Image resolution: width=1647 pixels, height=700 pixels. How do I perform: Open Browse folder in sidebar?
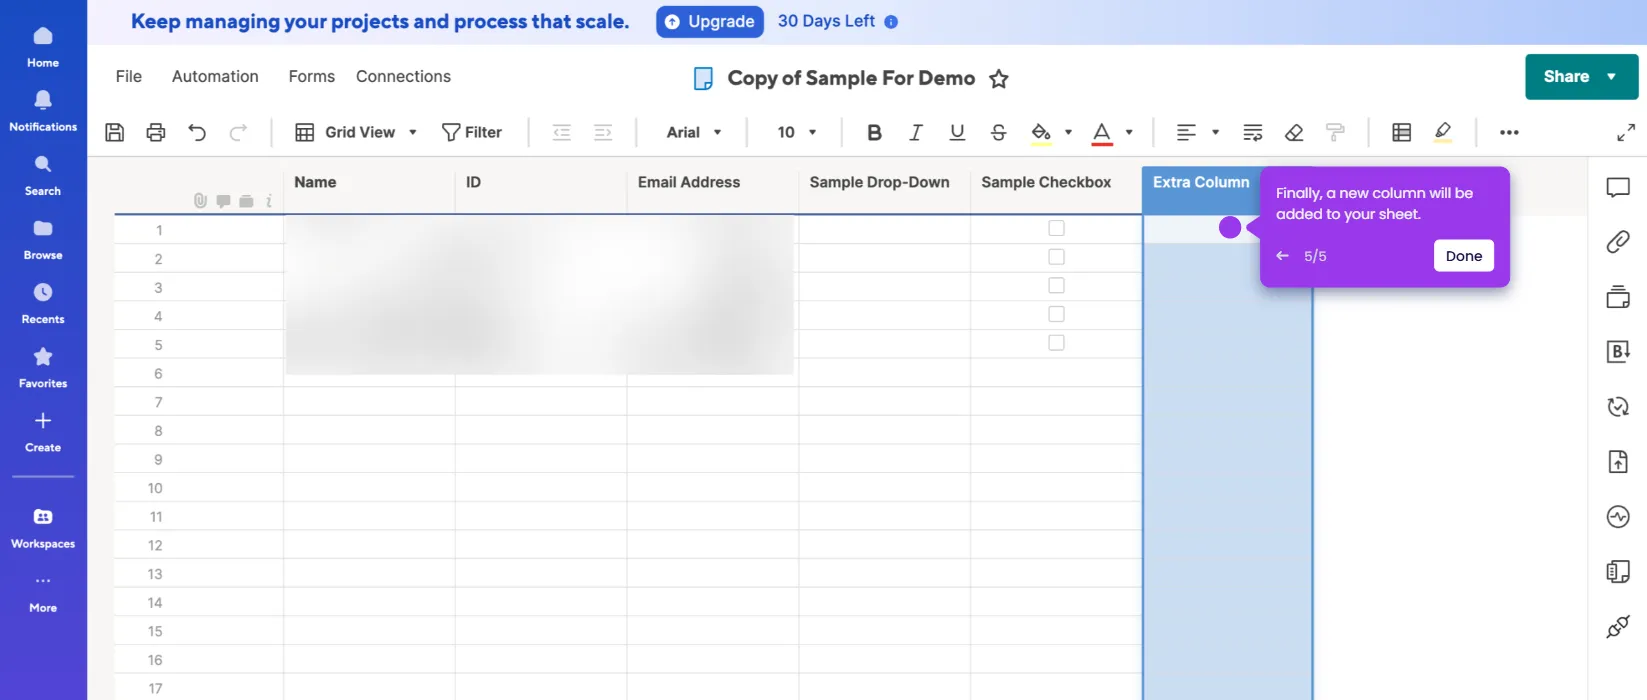pyautogui.click(x=43, y=238)
